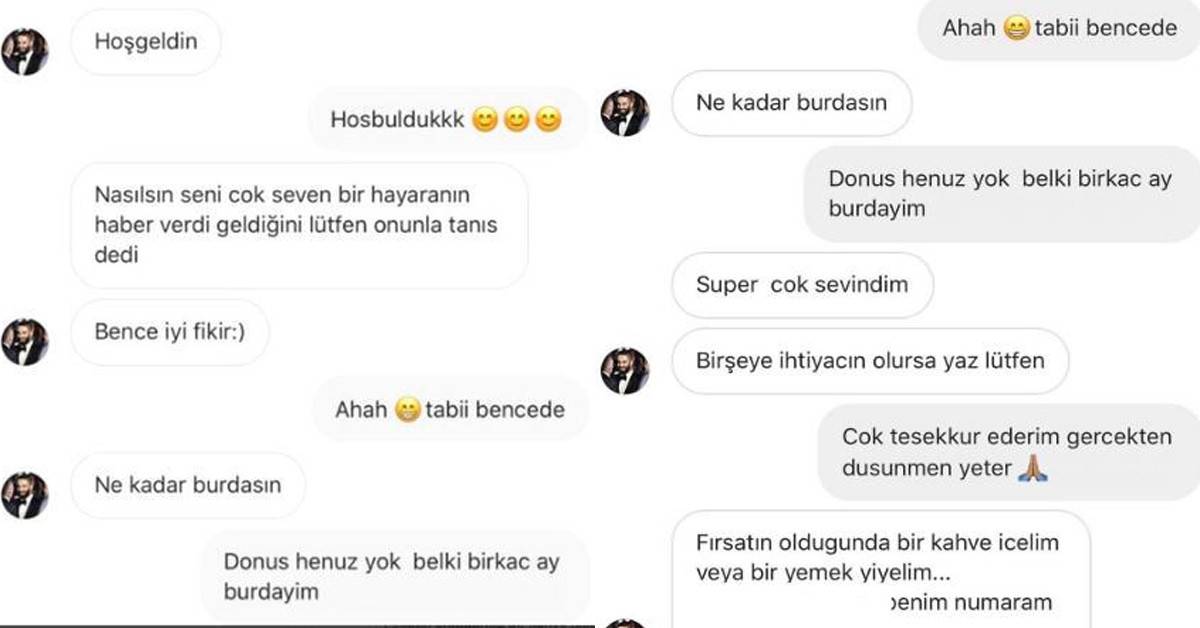Open the profile picture beside the left 'Ne kadar burdasın'

pyautogui.click(x=25, y=495)
